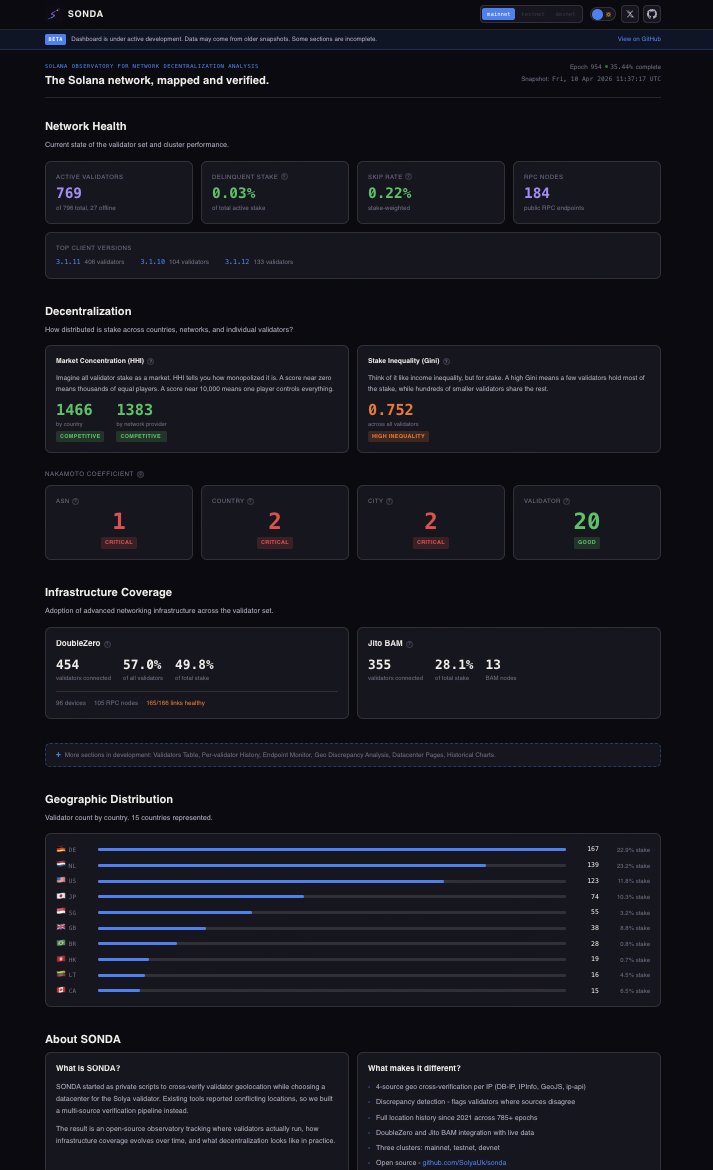
Task: Click client version 3.1.11
Action: pyautogui.click(x=68, y=262)
